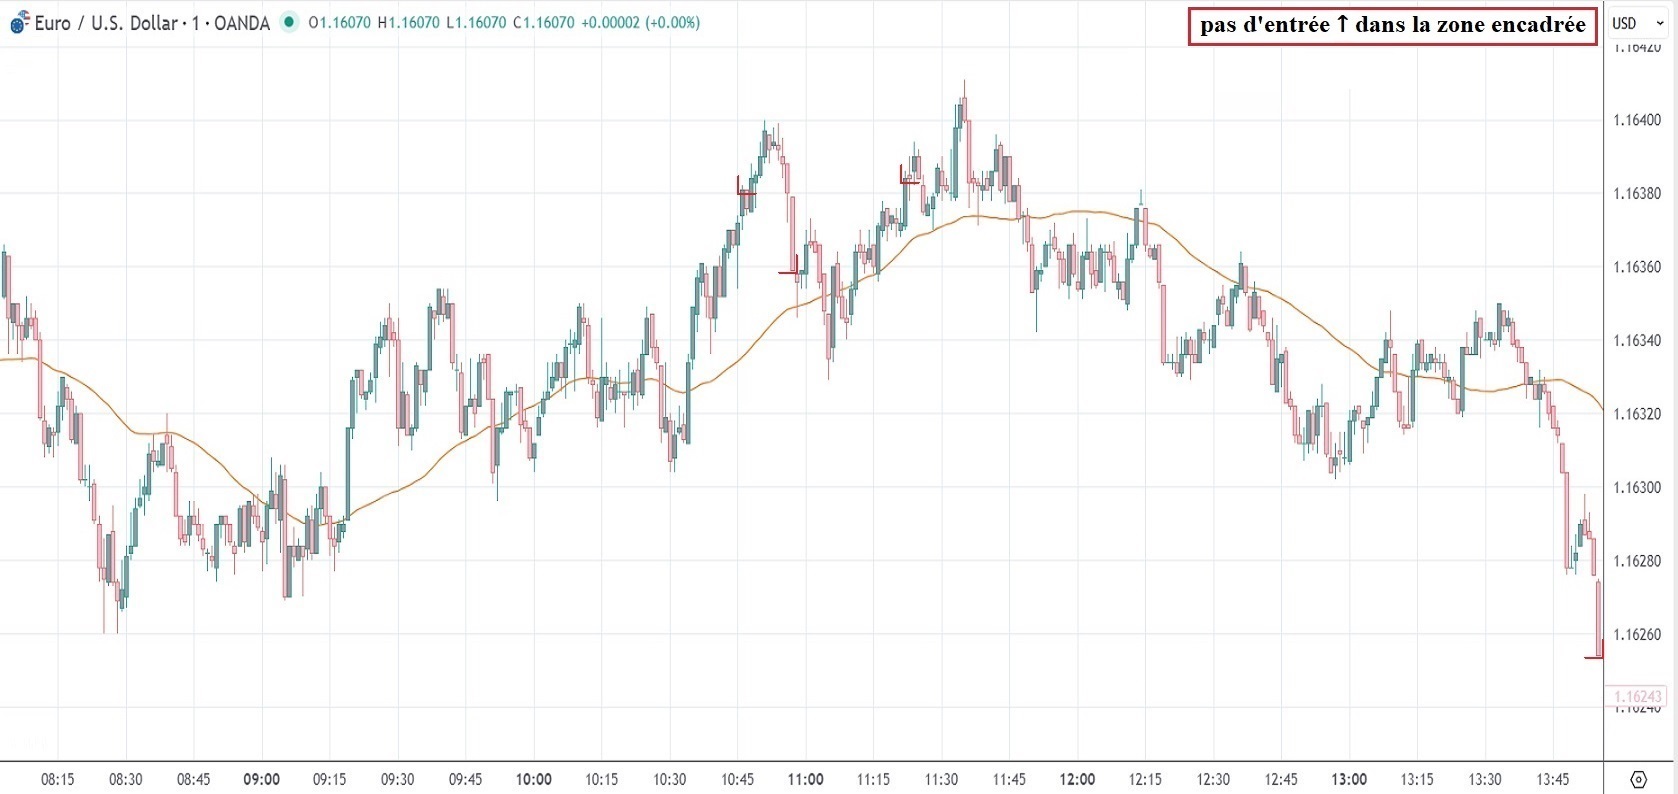
Task: Click the 1.16280 price axis label
Action: [x=1637, y=561]
